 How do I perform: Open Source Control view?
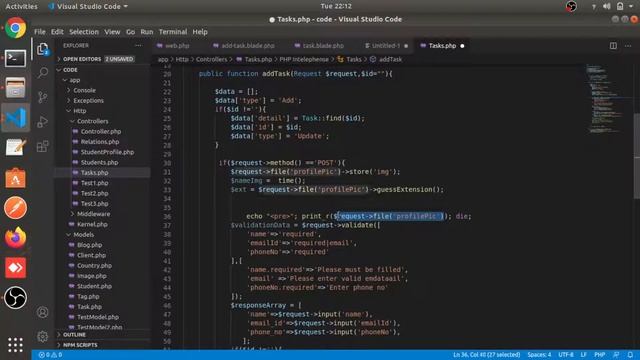point(43,97)
